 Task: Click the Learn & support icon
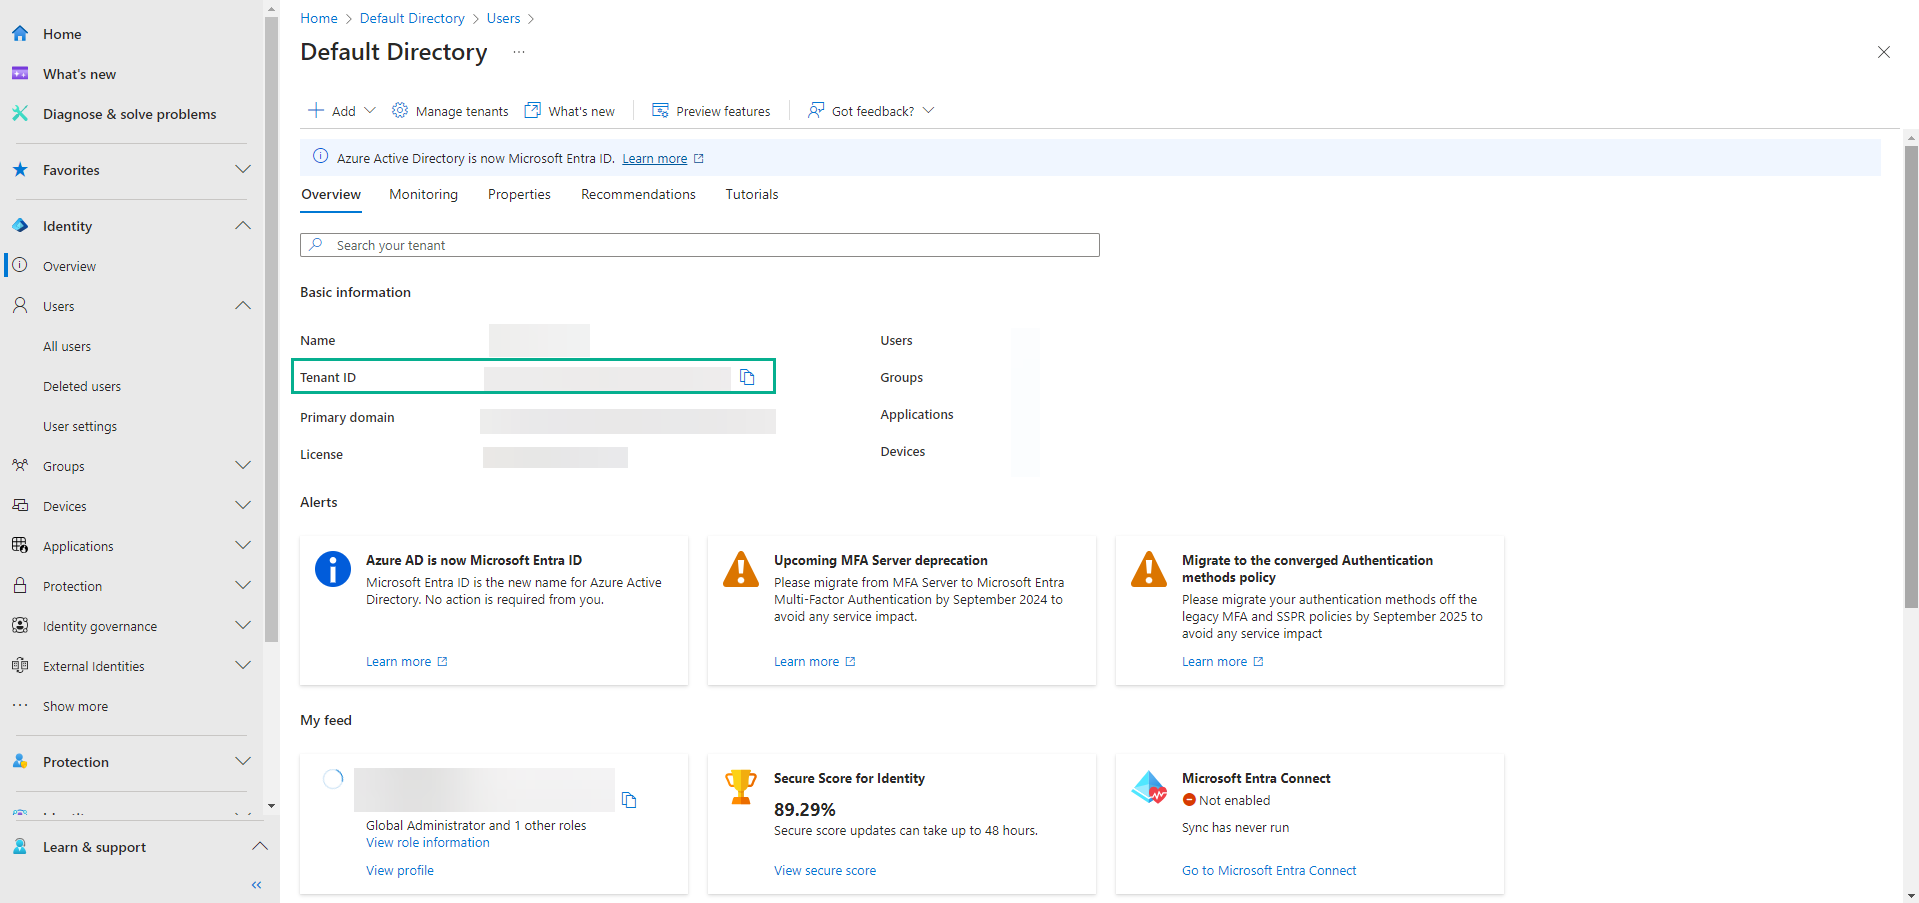click(20, 847)
